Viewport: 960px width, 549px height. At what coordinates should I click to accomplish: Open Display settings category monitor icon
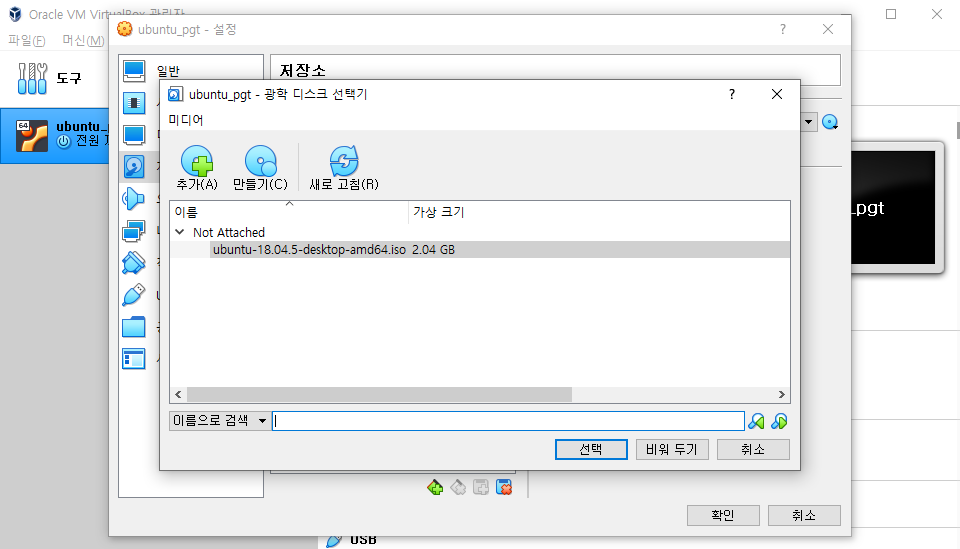tap(134, 135)
